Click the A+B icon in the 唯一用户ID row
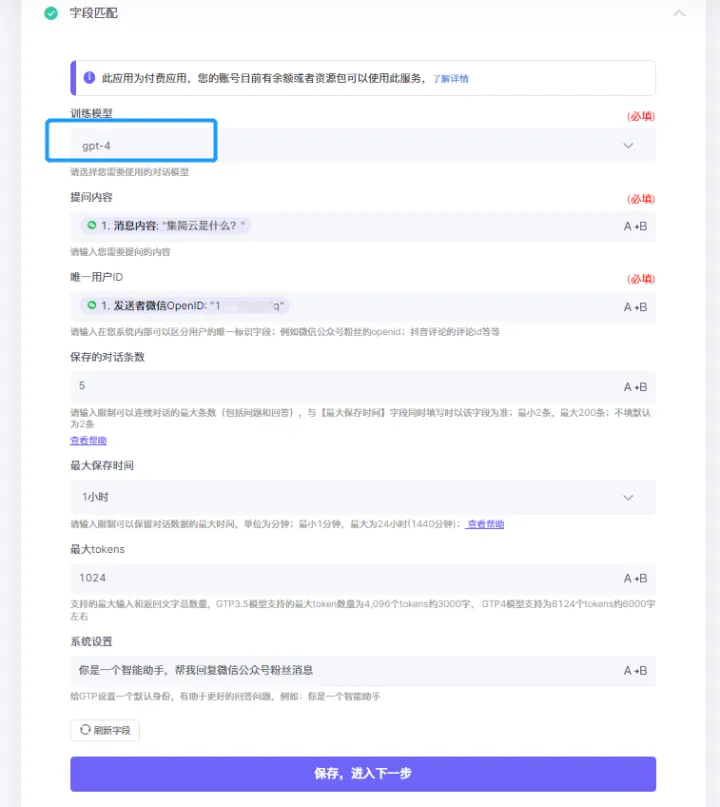This screenshot has width=720, height=807. (x=635, y=307)
